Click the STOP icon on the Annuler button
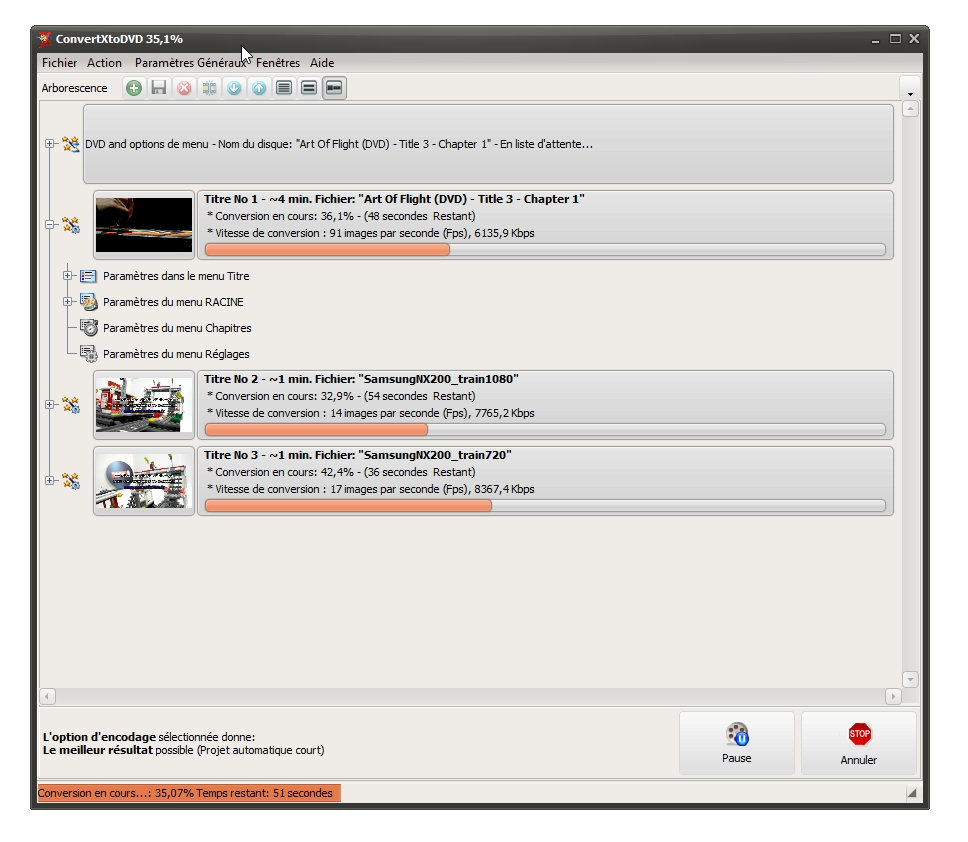This screenshot has width=968, height=842. click(x=859, y=733)
